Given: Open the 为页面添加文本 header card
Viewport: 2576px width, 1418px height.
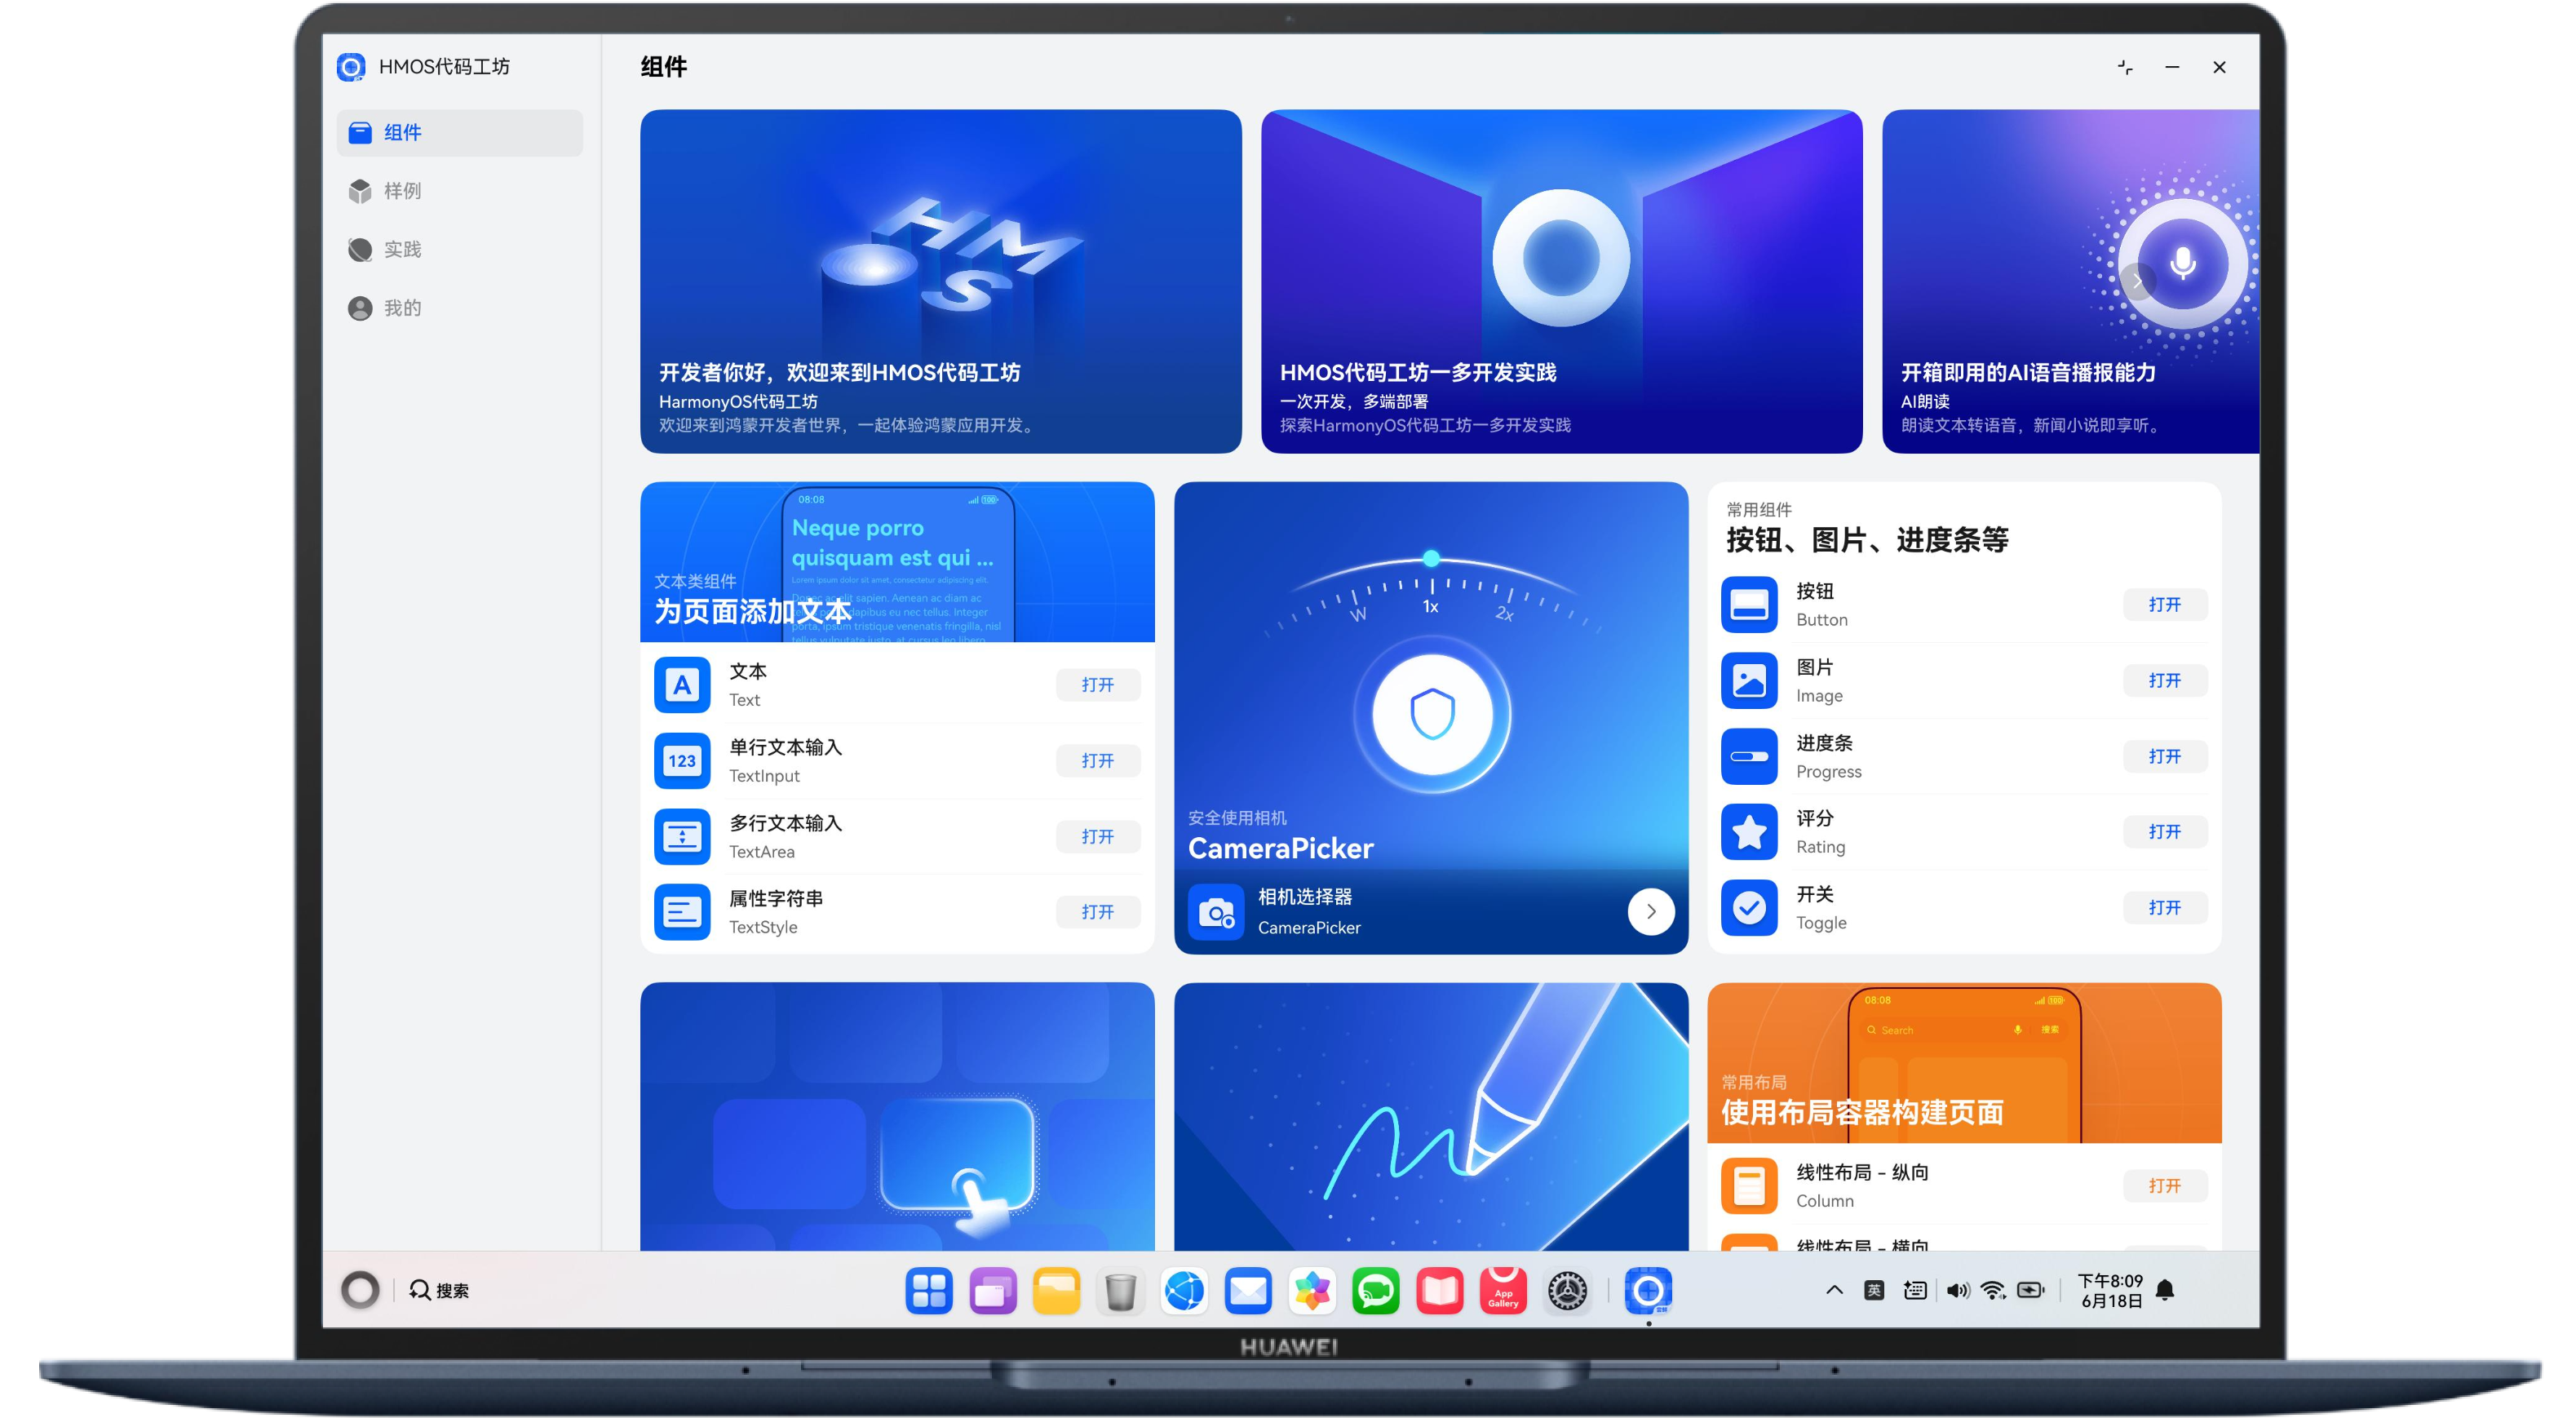Looking at the screenshot, I should (x=897, y=562).
